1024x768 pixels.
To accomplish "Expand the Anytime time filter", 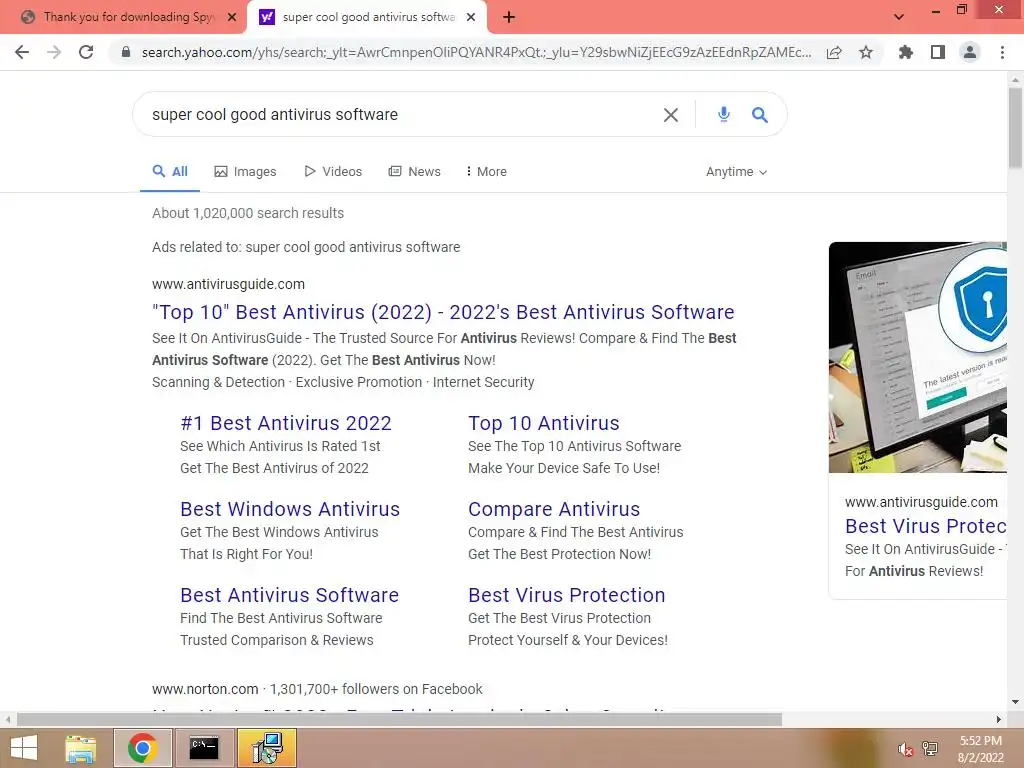I will 736,172.
